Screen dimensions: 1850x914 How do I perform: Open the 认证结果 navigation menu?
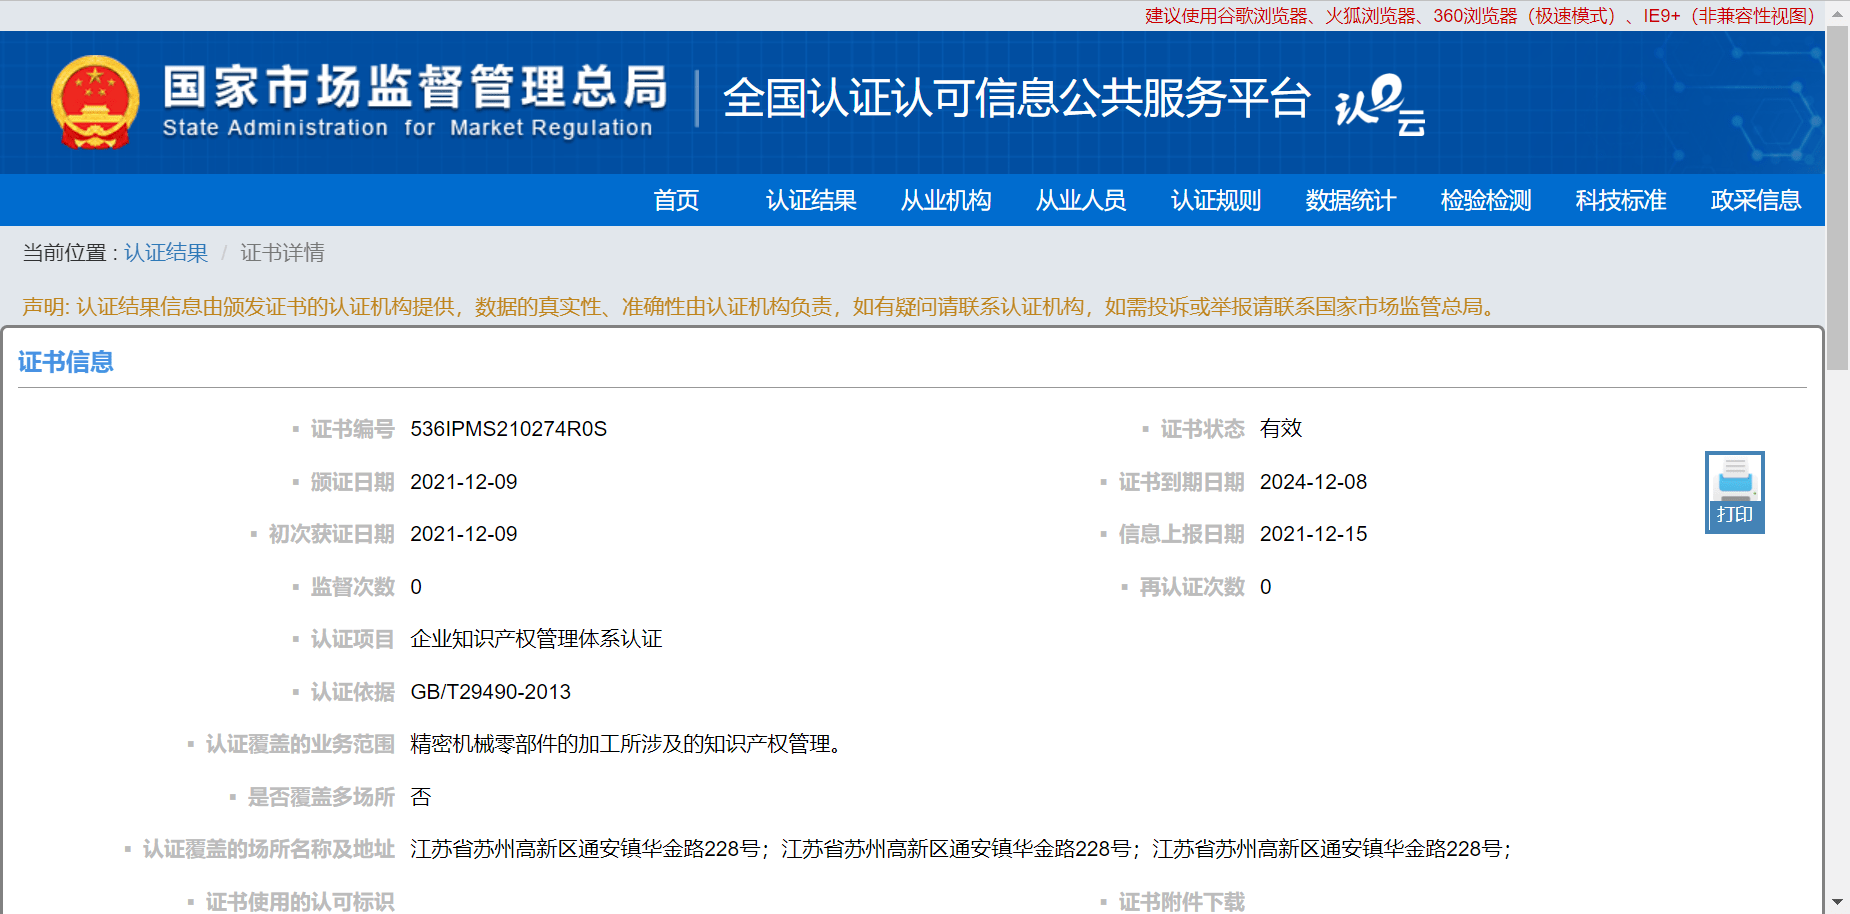(x=811, y=200)
